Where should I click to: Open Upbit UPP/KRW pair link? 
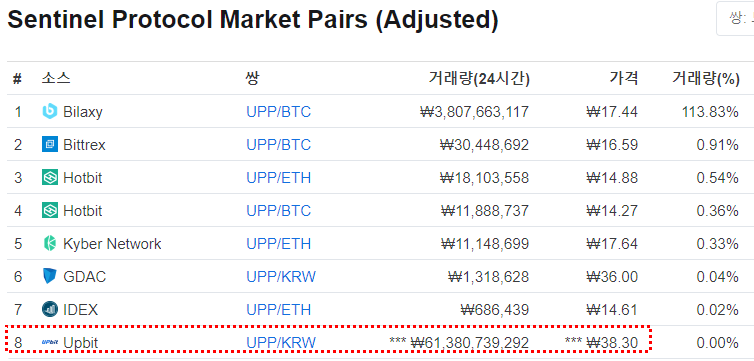point(281,343)
